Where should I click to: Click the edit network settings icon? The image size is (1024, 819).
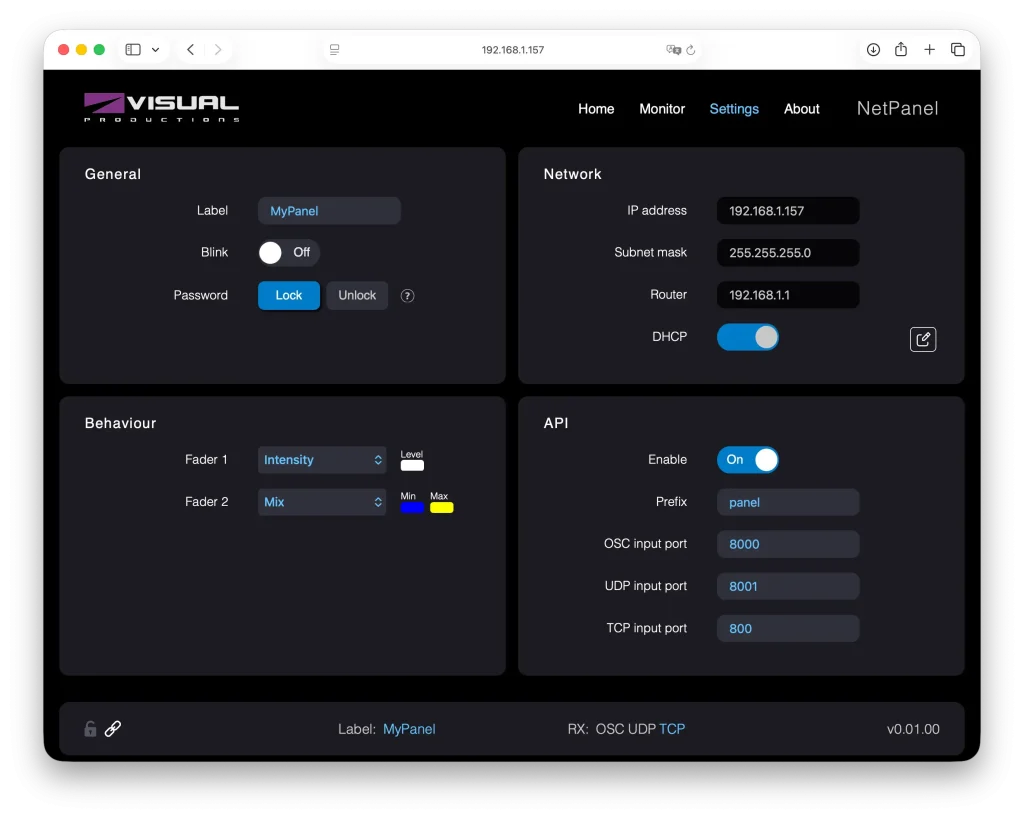[x=923, y=339]
